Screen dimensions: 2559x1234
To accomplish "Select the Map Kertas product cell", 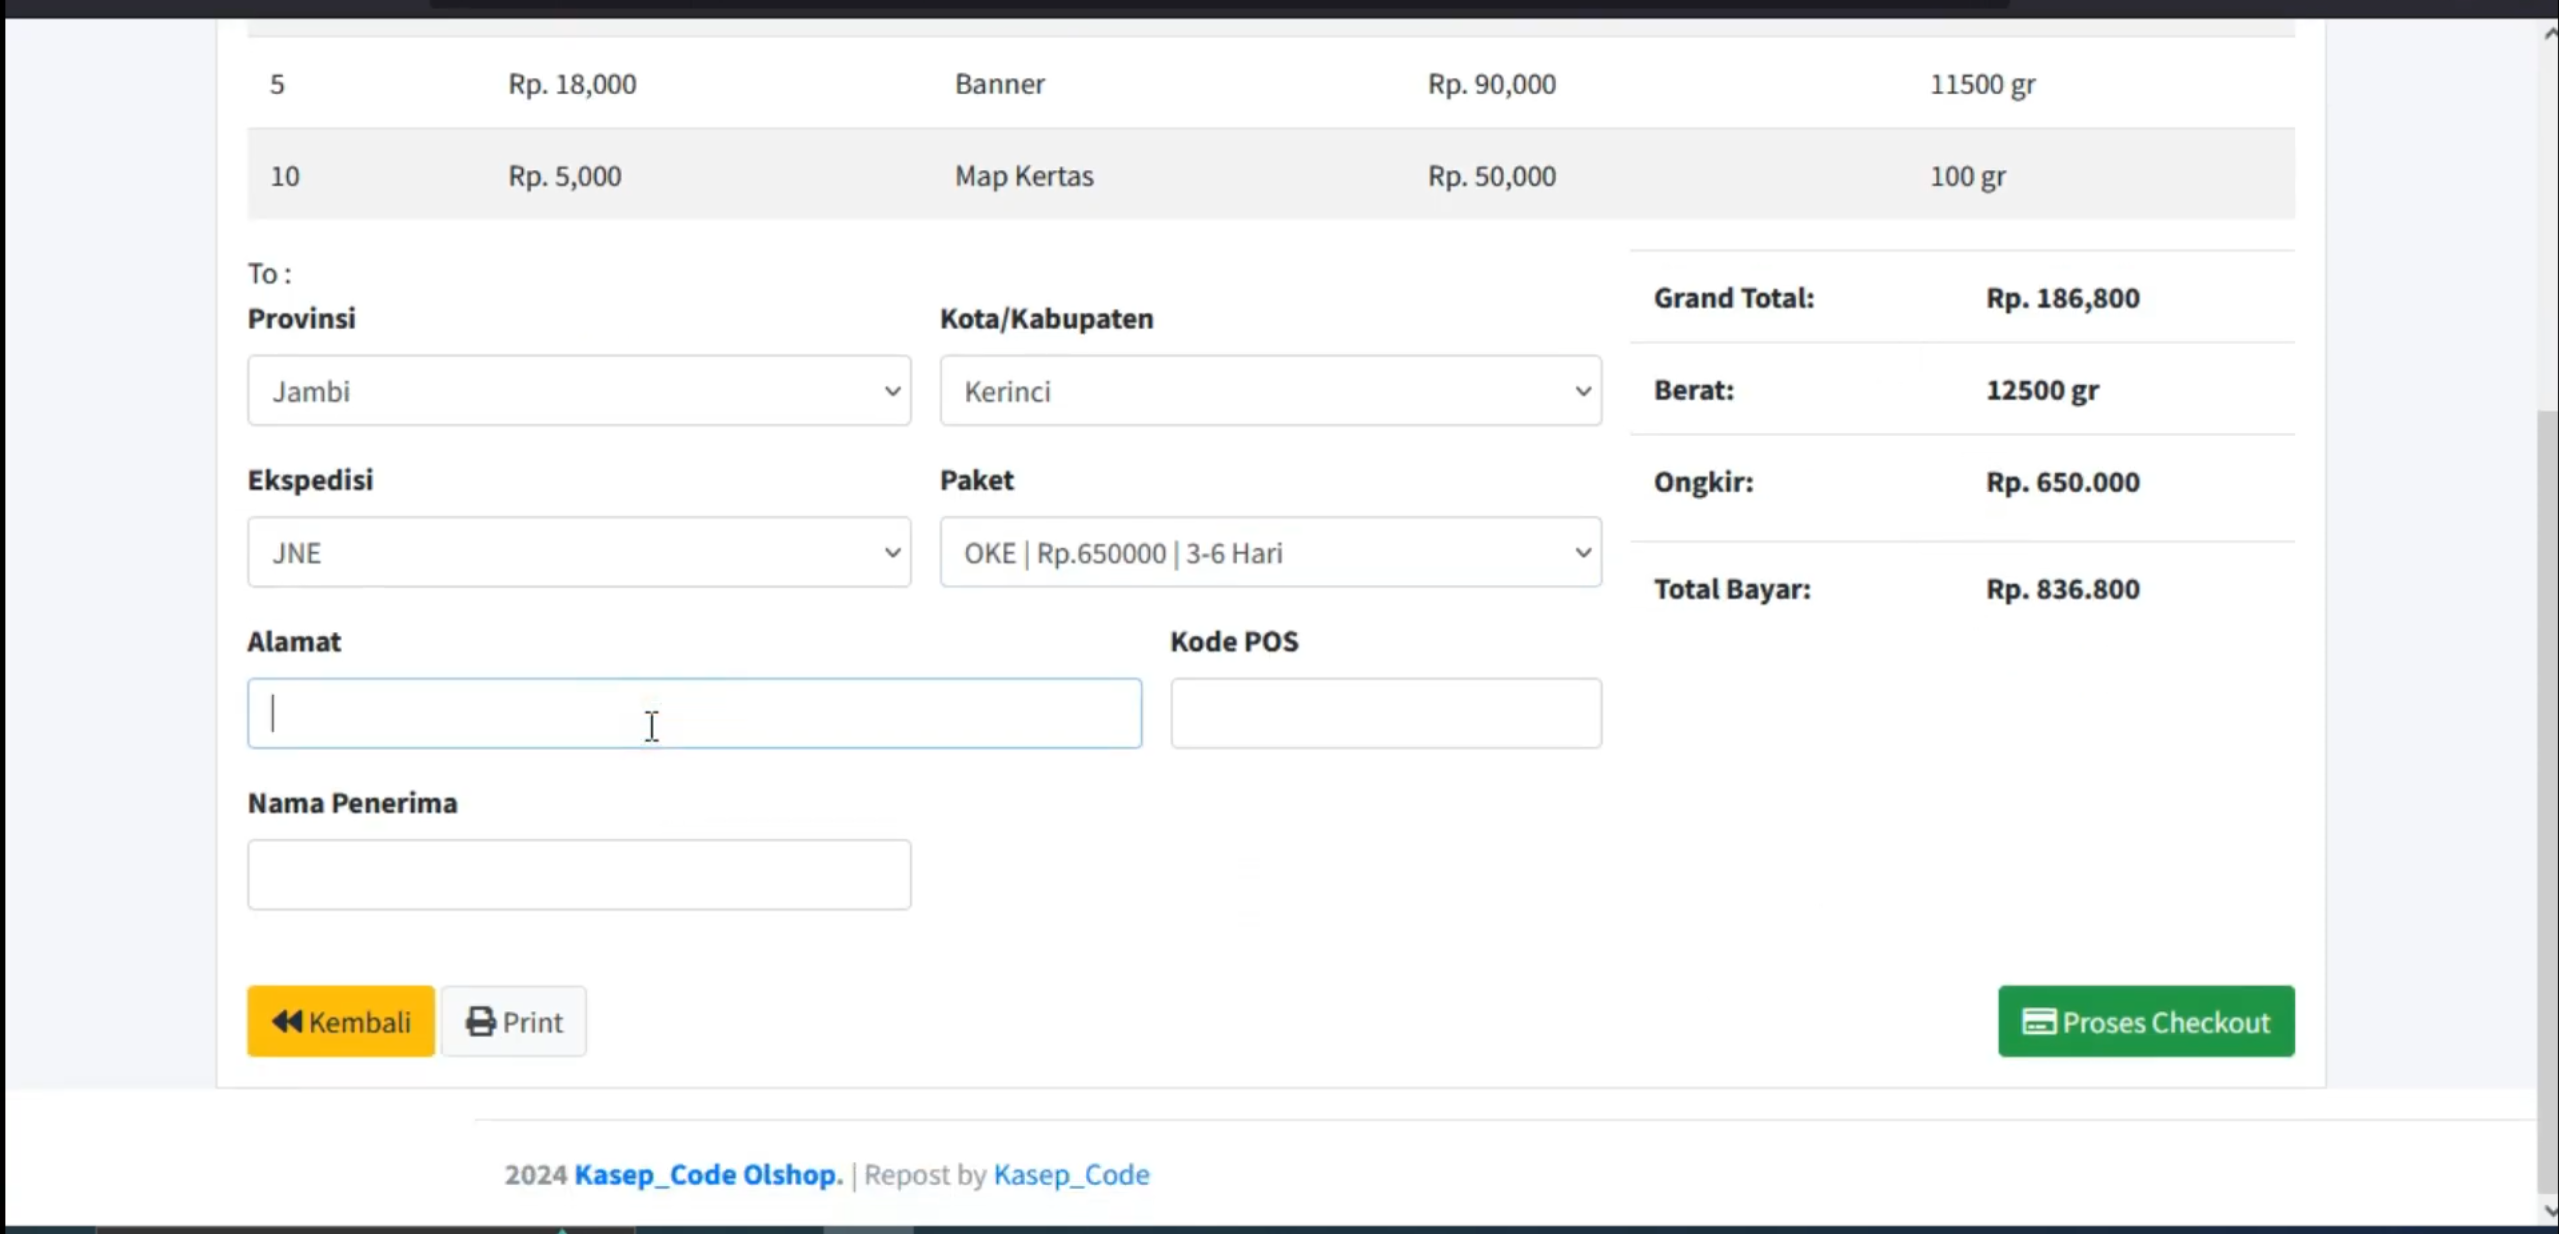I will click(1024, 175).
